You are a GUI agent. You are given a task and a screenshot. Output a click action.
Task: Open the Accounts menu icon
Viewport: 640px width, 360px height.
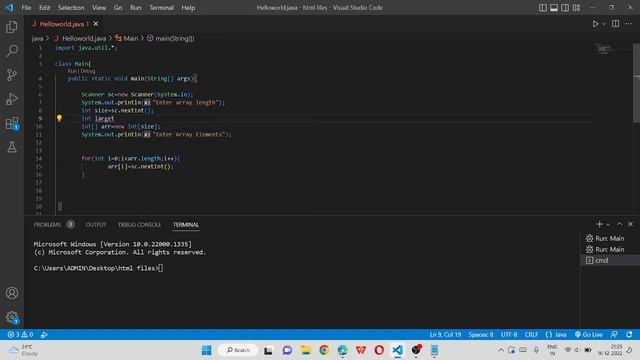coord(12,293)
